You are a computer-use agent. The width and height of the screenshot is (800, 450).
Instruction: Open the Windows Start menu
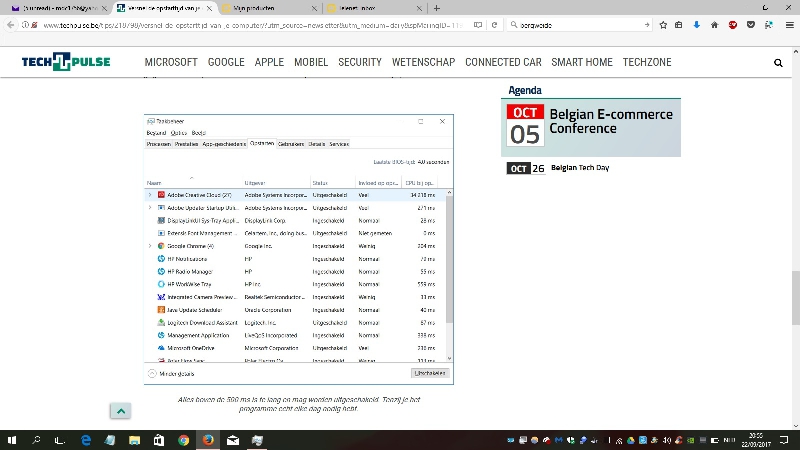point(12,440)
